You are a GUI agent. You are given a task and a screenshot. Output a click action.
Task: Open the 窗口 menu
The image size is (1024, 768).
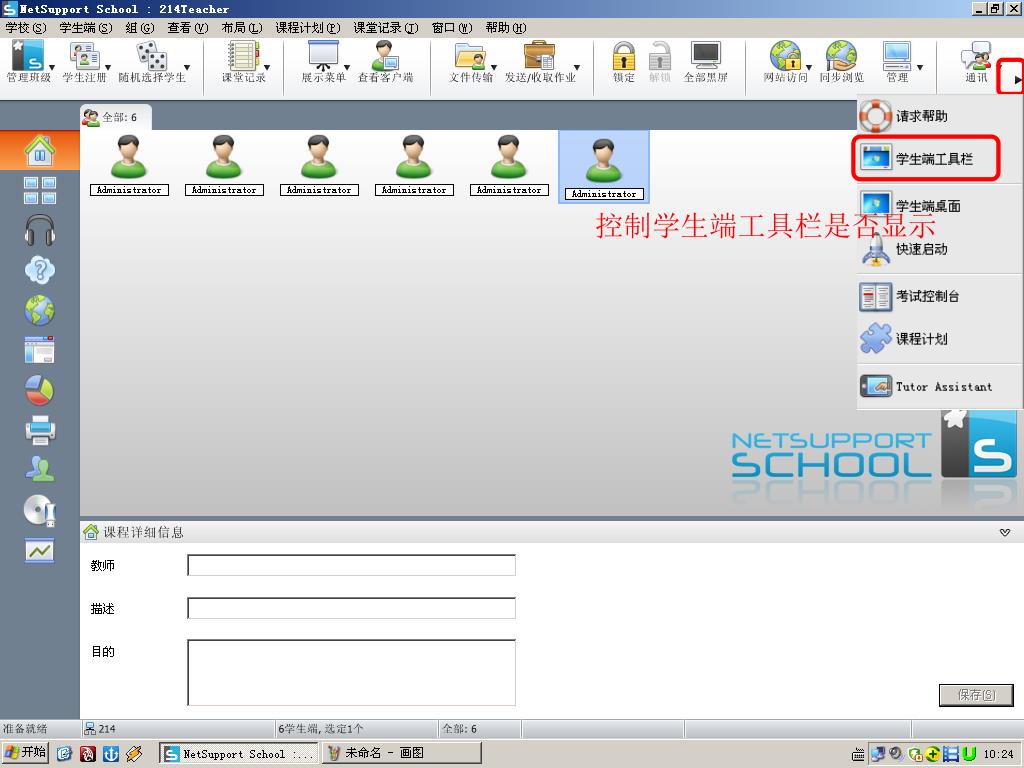click(452, 27)
